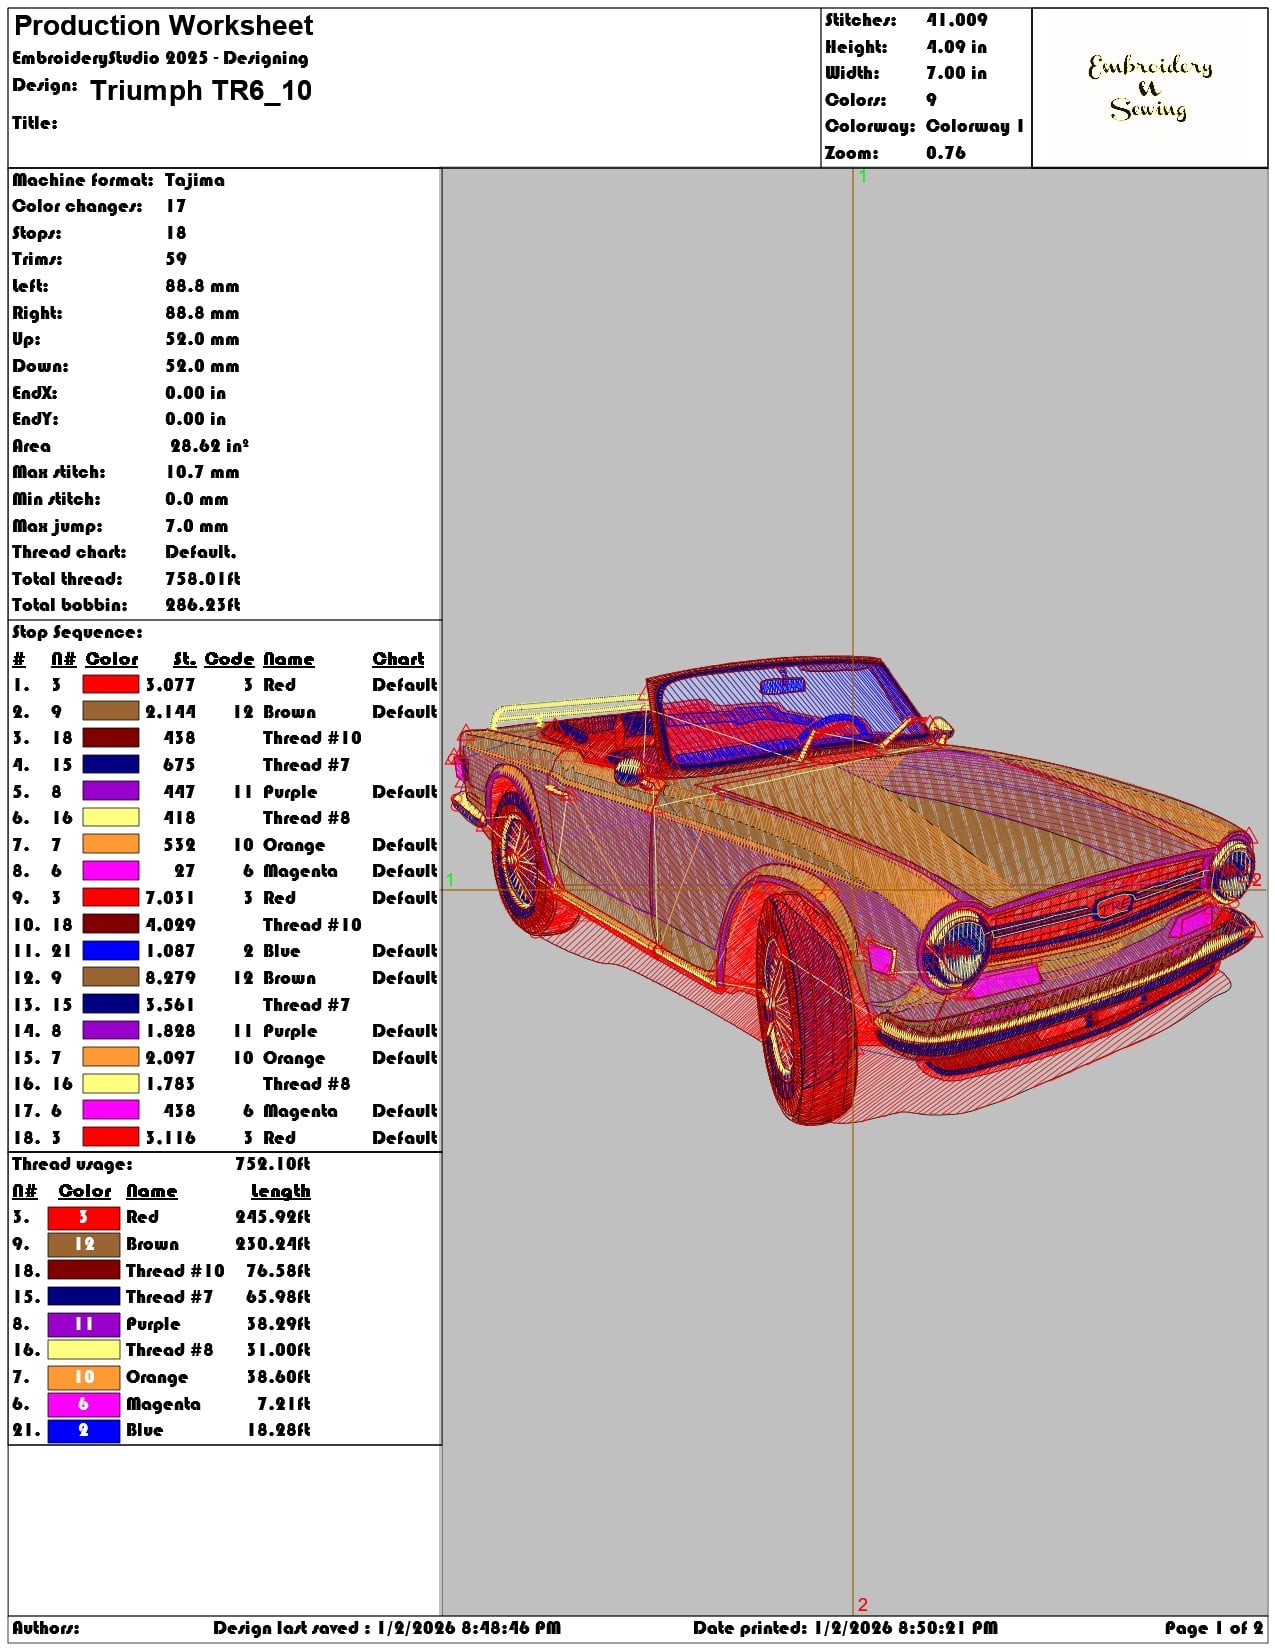Select the Max jump value '7.0 mm'
This screenshot has width=1275, height=1650.
[x=197, y=526]
